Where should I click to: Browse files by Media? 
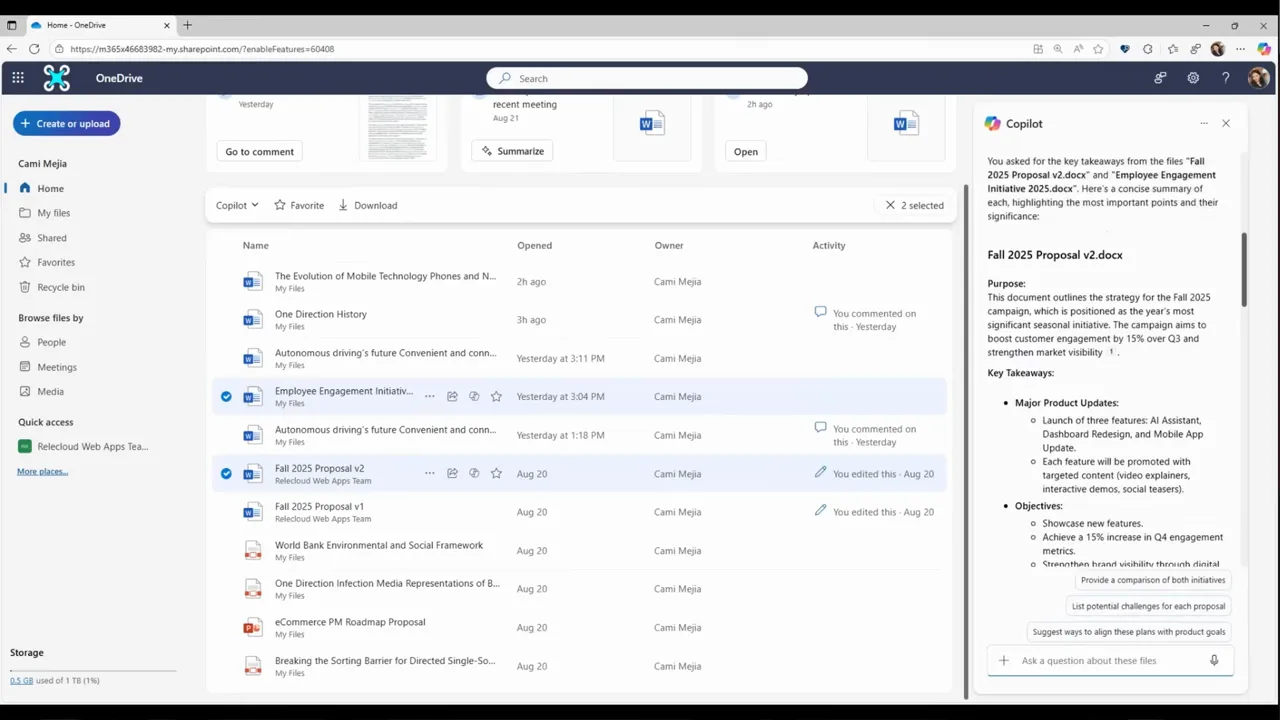point(50,392)
